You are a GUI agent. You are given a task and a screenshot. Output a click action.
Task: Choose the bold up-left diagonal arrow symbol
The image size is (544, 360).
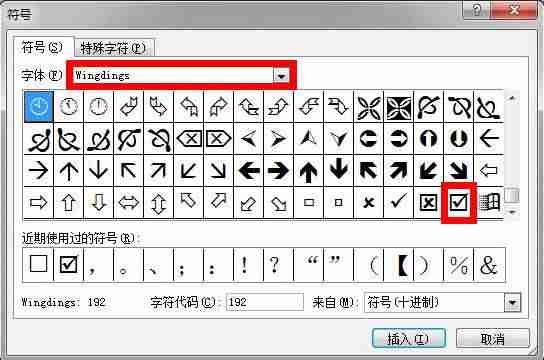click(x=368, y=170)
